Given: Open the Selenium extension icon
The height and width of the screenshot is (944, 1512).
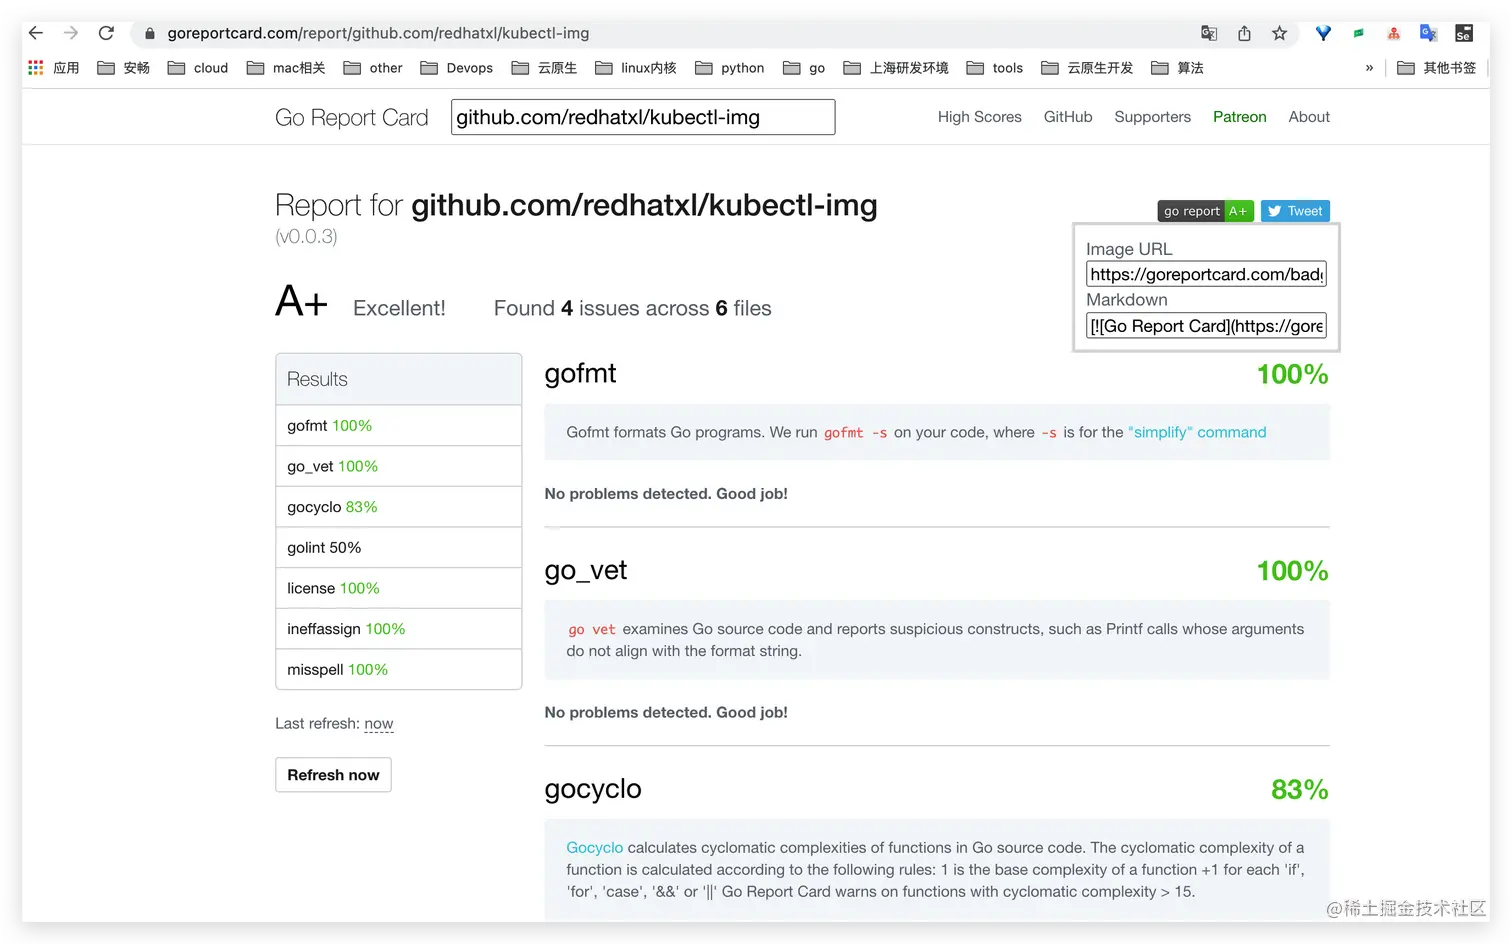Looking at the screenshot, I should 1464,33.
